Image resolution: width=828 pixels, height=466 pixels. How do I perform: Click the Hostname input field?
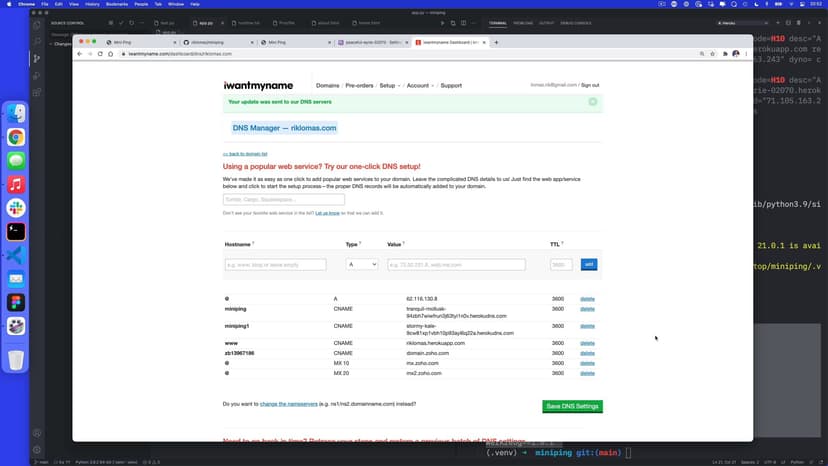tap(276, 264)
